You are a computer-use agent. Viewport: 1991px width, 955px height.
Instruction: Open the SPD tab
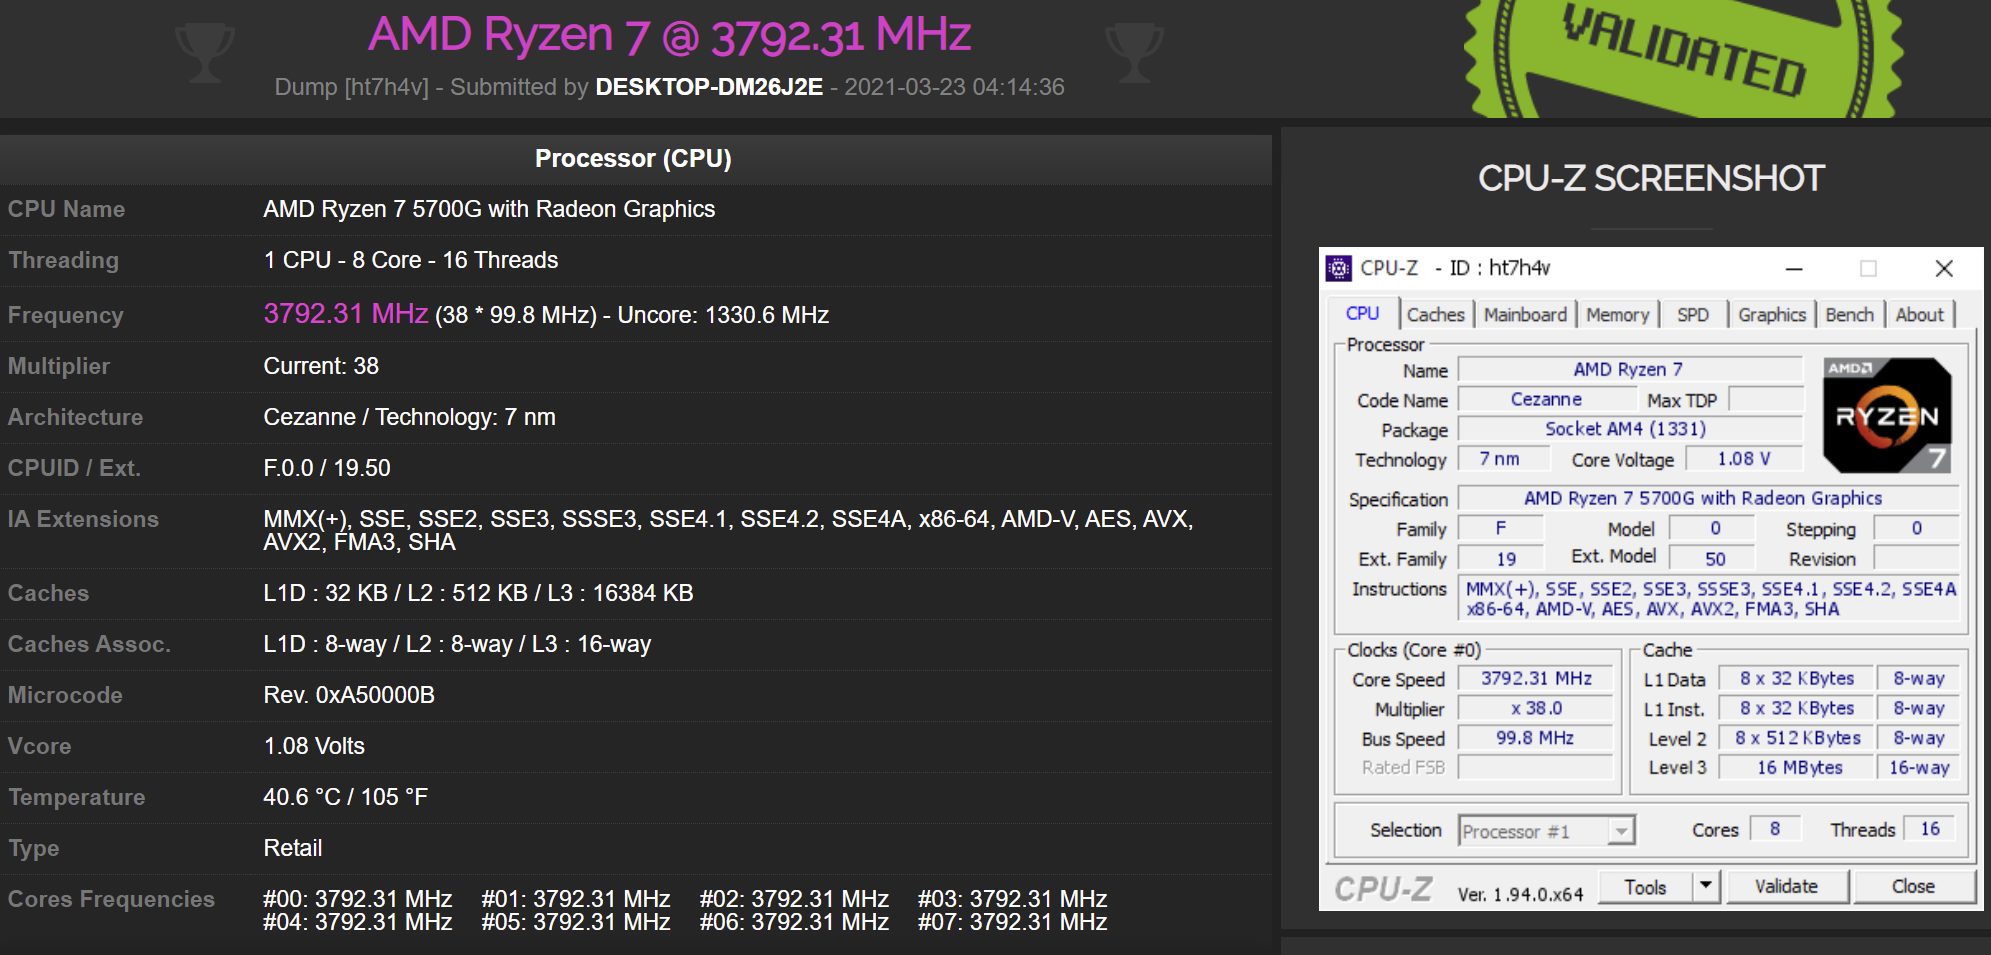click(x=1693, y=315)
